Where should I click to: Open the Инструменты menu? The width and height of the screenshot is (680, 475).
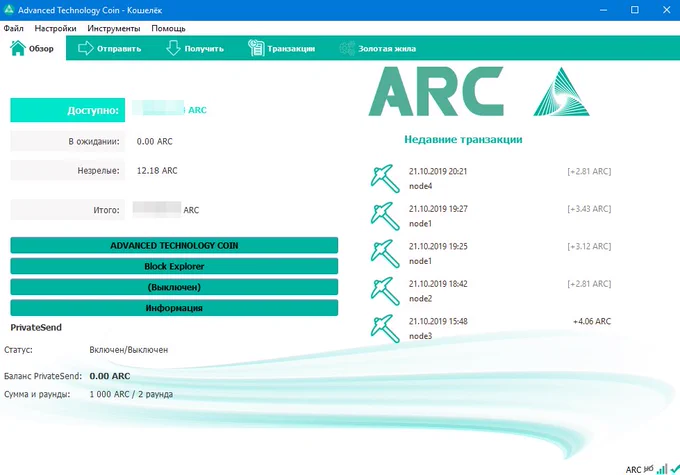114,28
